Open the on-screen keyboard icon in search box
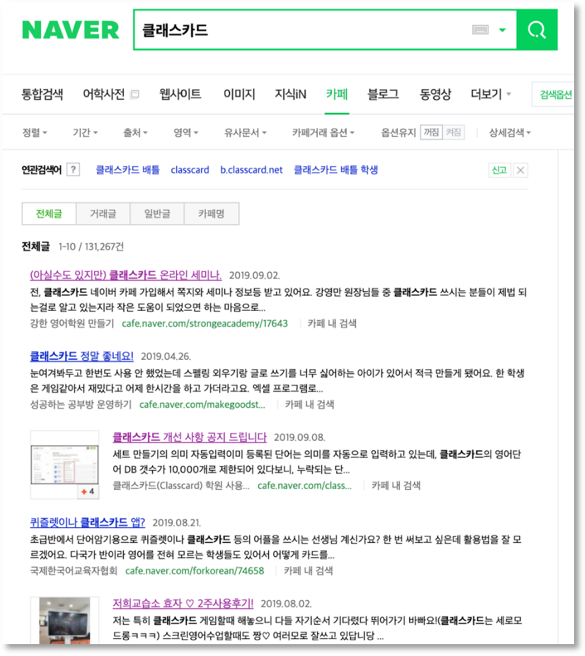This screenshot has height=656, width=585. [480, 30]
